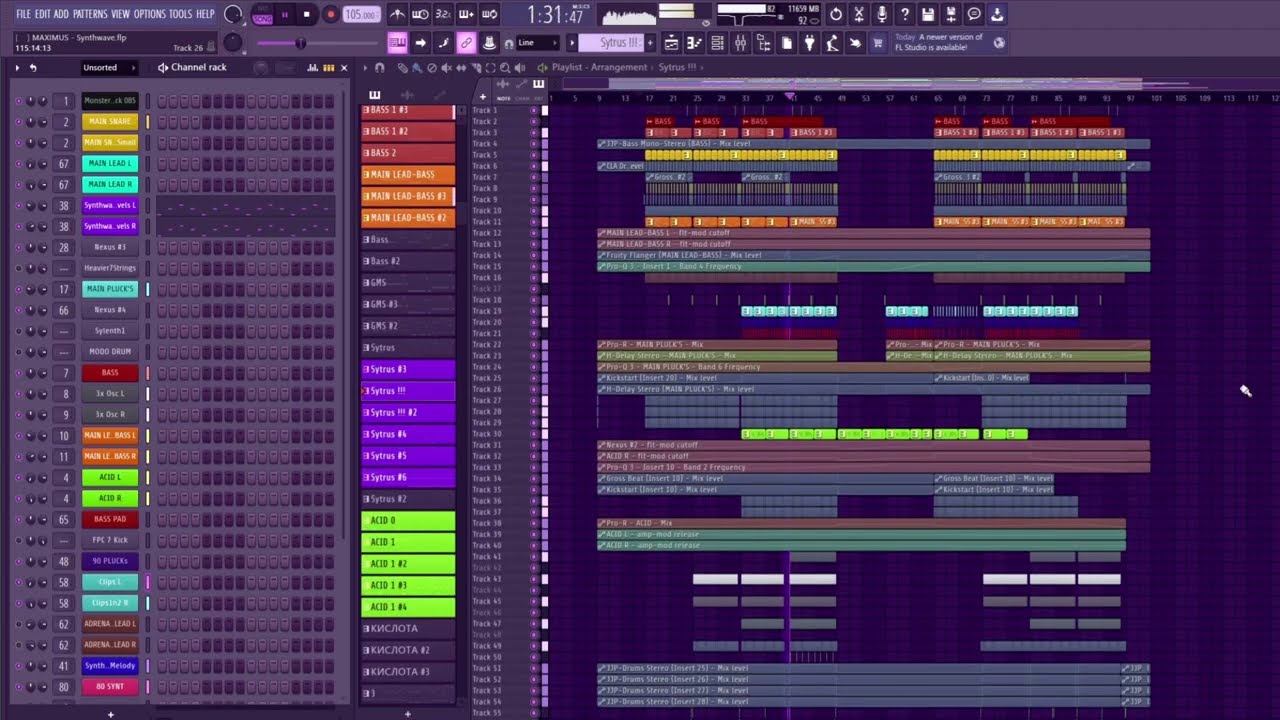Toggle loop recording icon
The height and width of the screenshot is (720, 1280).
(489, 15)
